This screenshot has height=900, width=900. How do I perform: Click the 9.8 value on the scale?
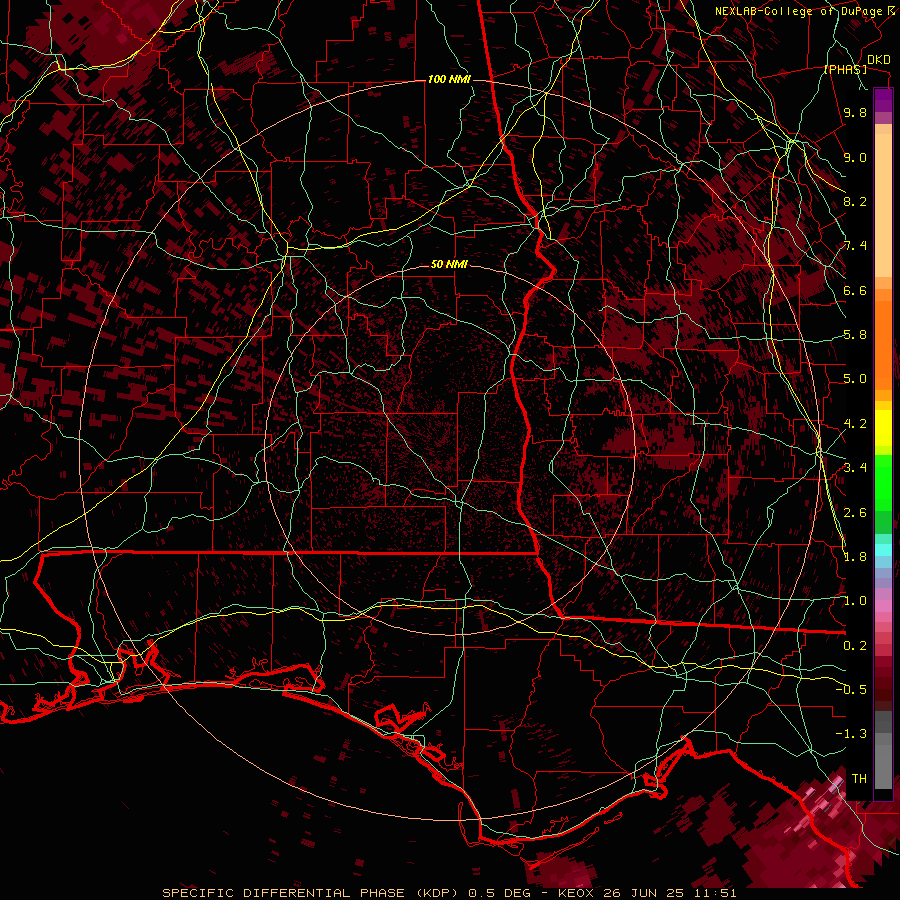click(855, 112)
